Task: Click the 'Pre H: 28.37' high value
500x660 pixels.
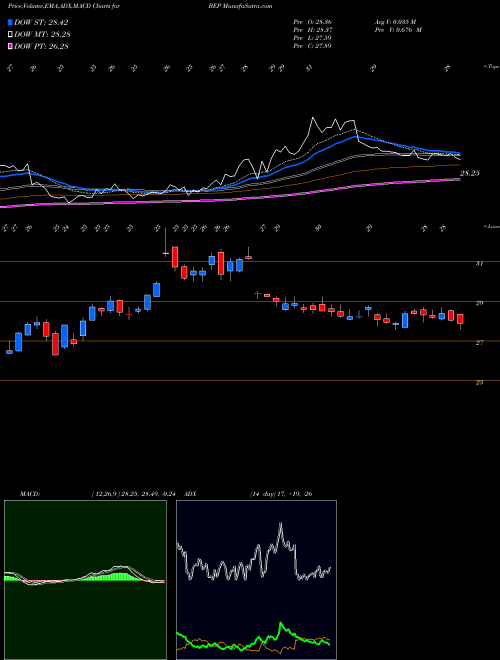Action: coord(313,30)
